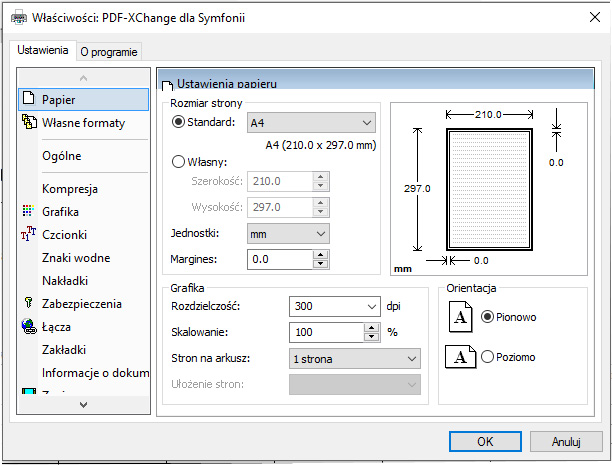This screenshot has height=465, width=612.
Task: Click the landscape page icon next to Poziomo
Action: [x=461, y=357]
